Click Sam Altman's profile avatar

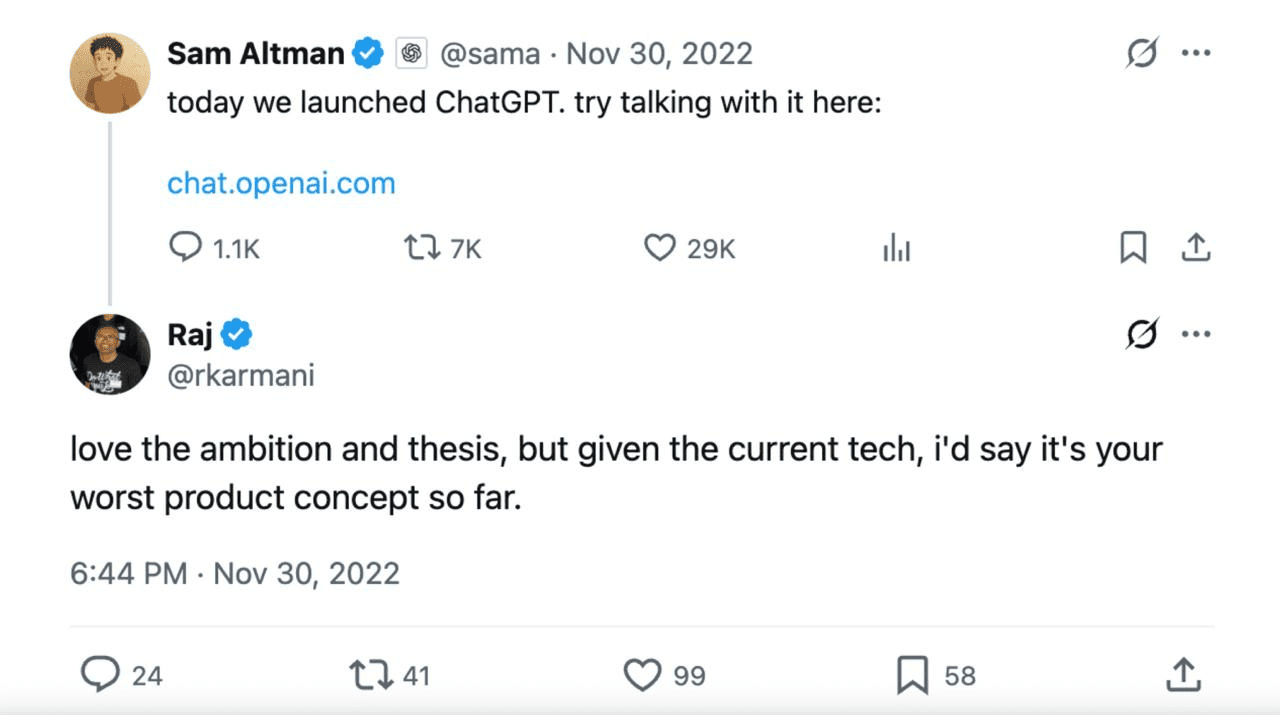pyautogui.click(x=110, y=73)
